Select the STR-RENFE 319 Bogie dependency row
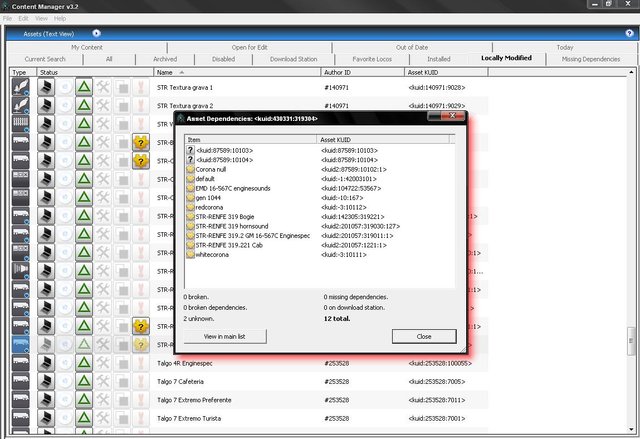This screenshot has height=439, width=640. click(x=230, y=216)
